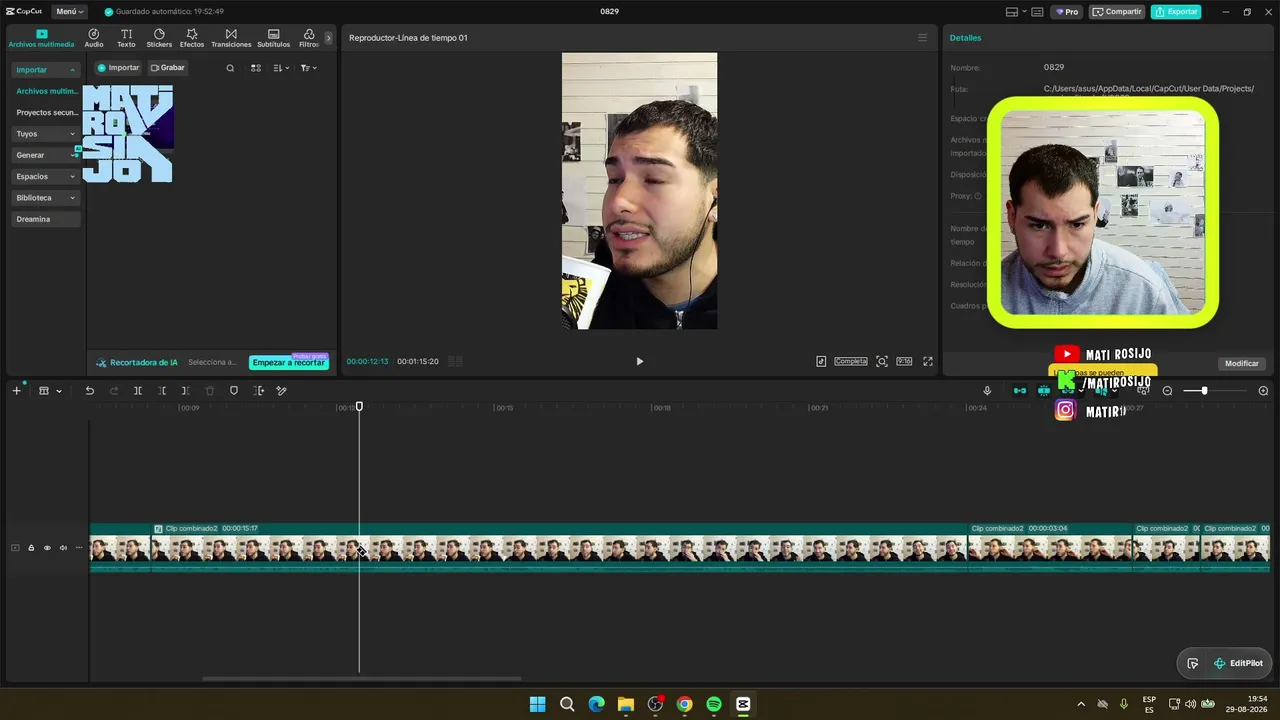Change the 9:16 aspect ratio
Image resolution: width=1280 pixels, height=720 pixels.
point(904,361)
